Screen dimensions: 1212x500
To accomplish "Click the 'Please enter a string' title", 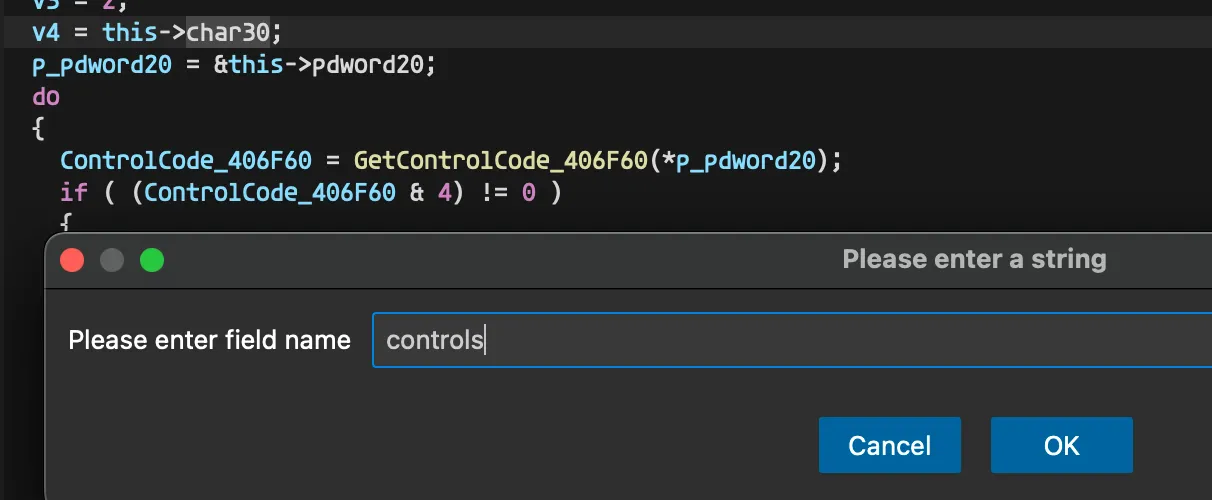I will (x=974, y=260).
